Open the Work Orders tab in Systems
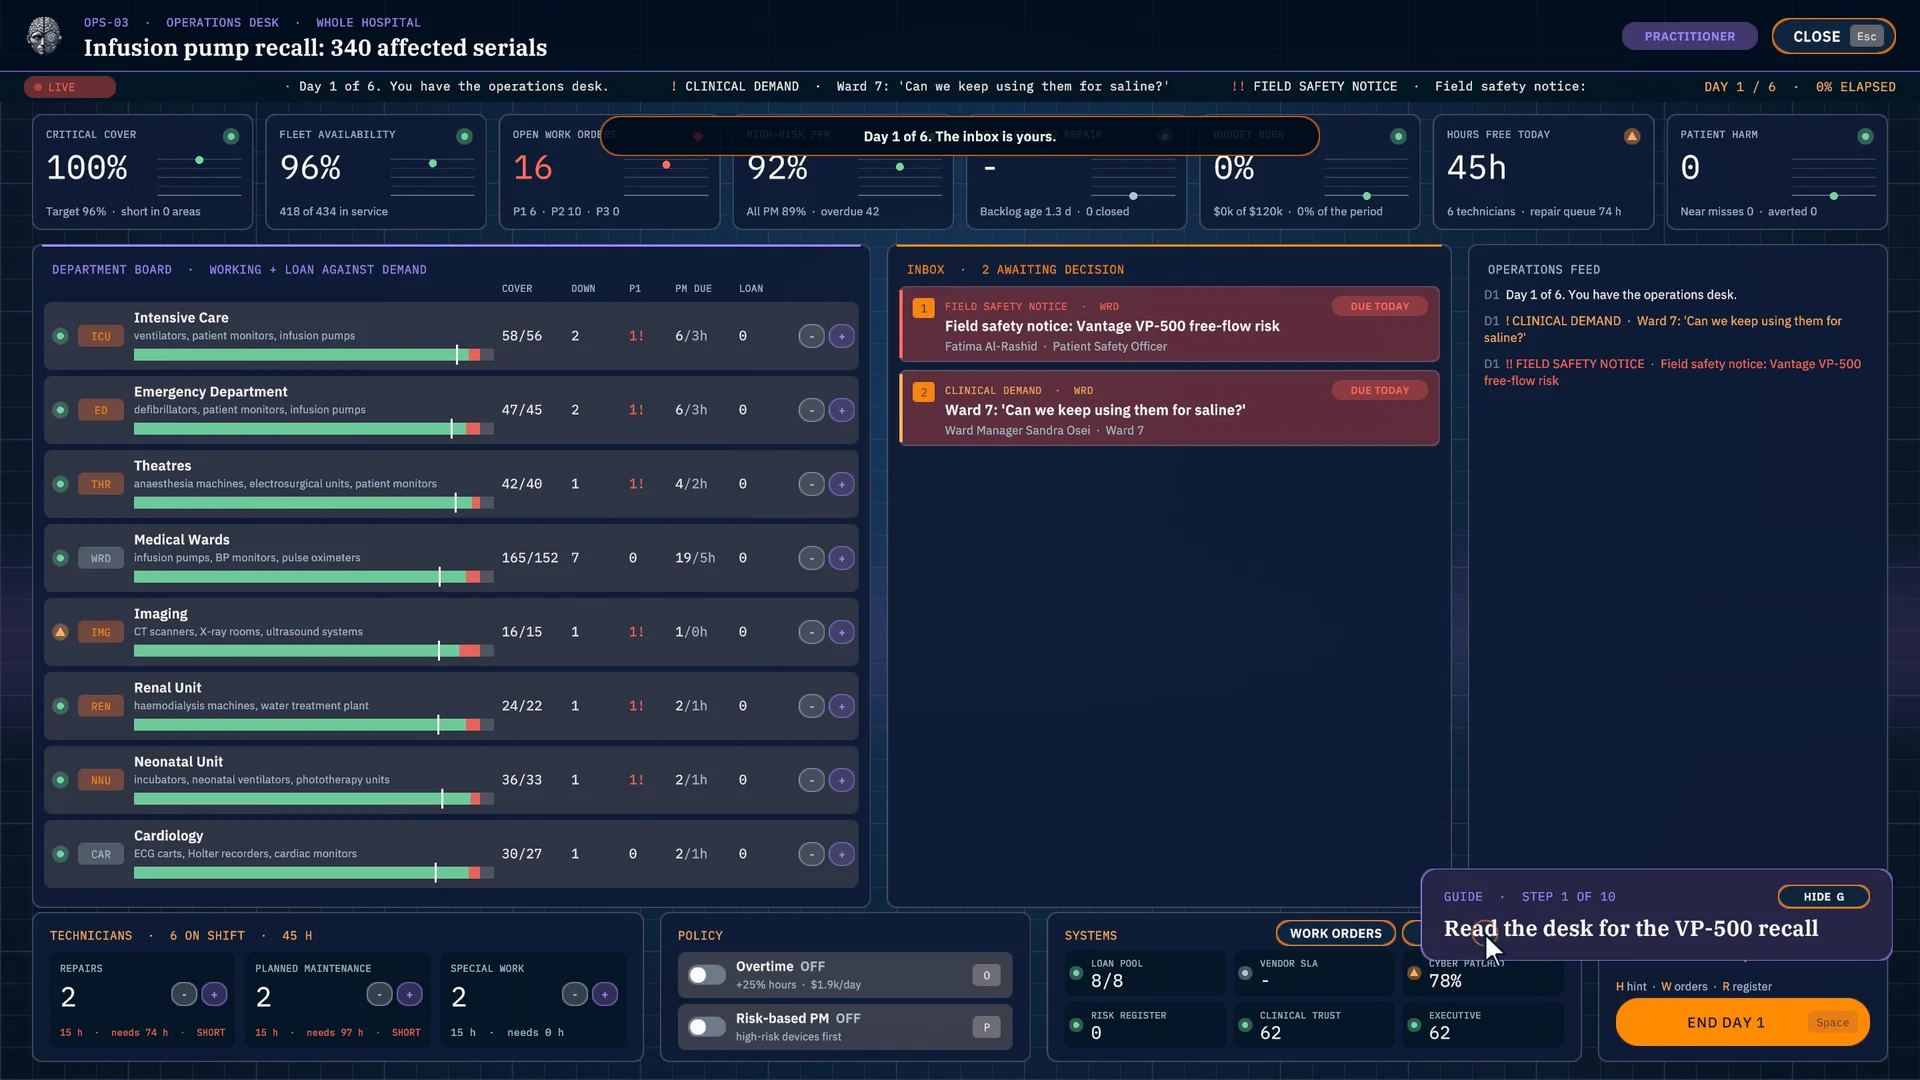 click(1335, 933)
